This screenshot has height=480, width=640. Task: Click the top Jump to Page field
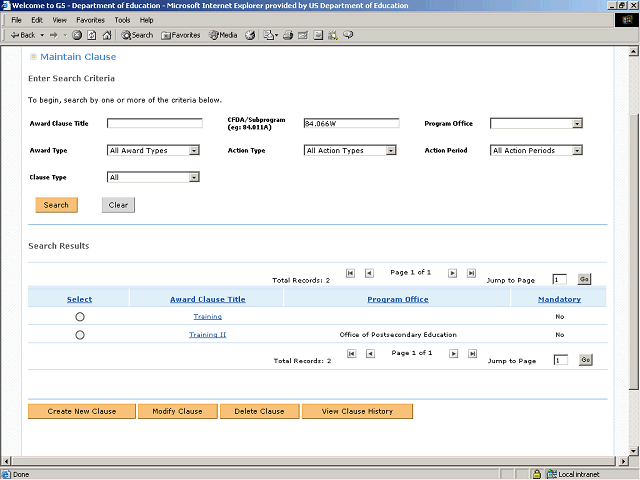point(560,280)
